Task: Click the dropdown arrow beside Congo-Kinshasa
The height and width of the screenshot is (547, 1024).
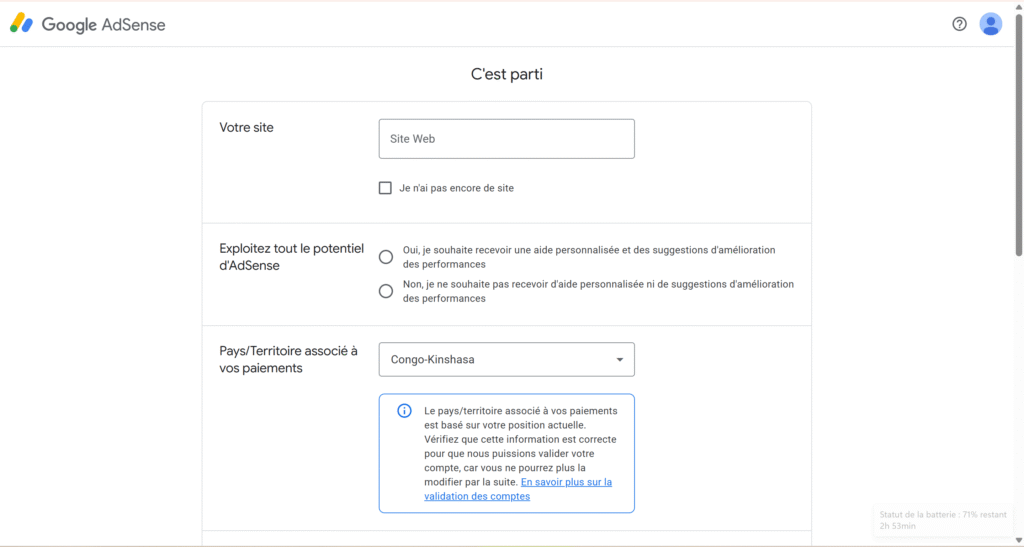Action: point(619,360)
